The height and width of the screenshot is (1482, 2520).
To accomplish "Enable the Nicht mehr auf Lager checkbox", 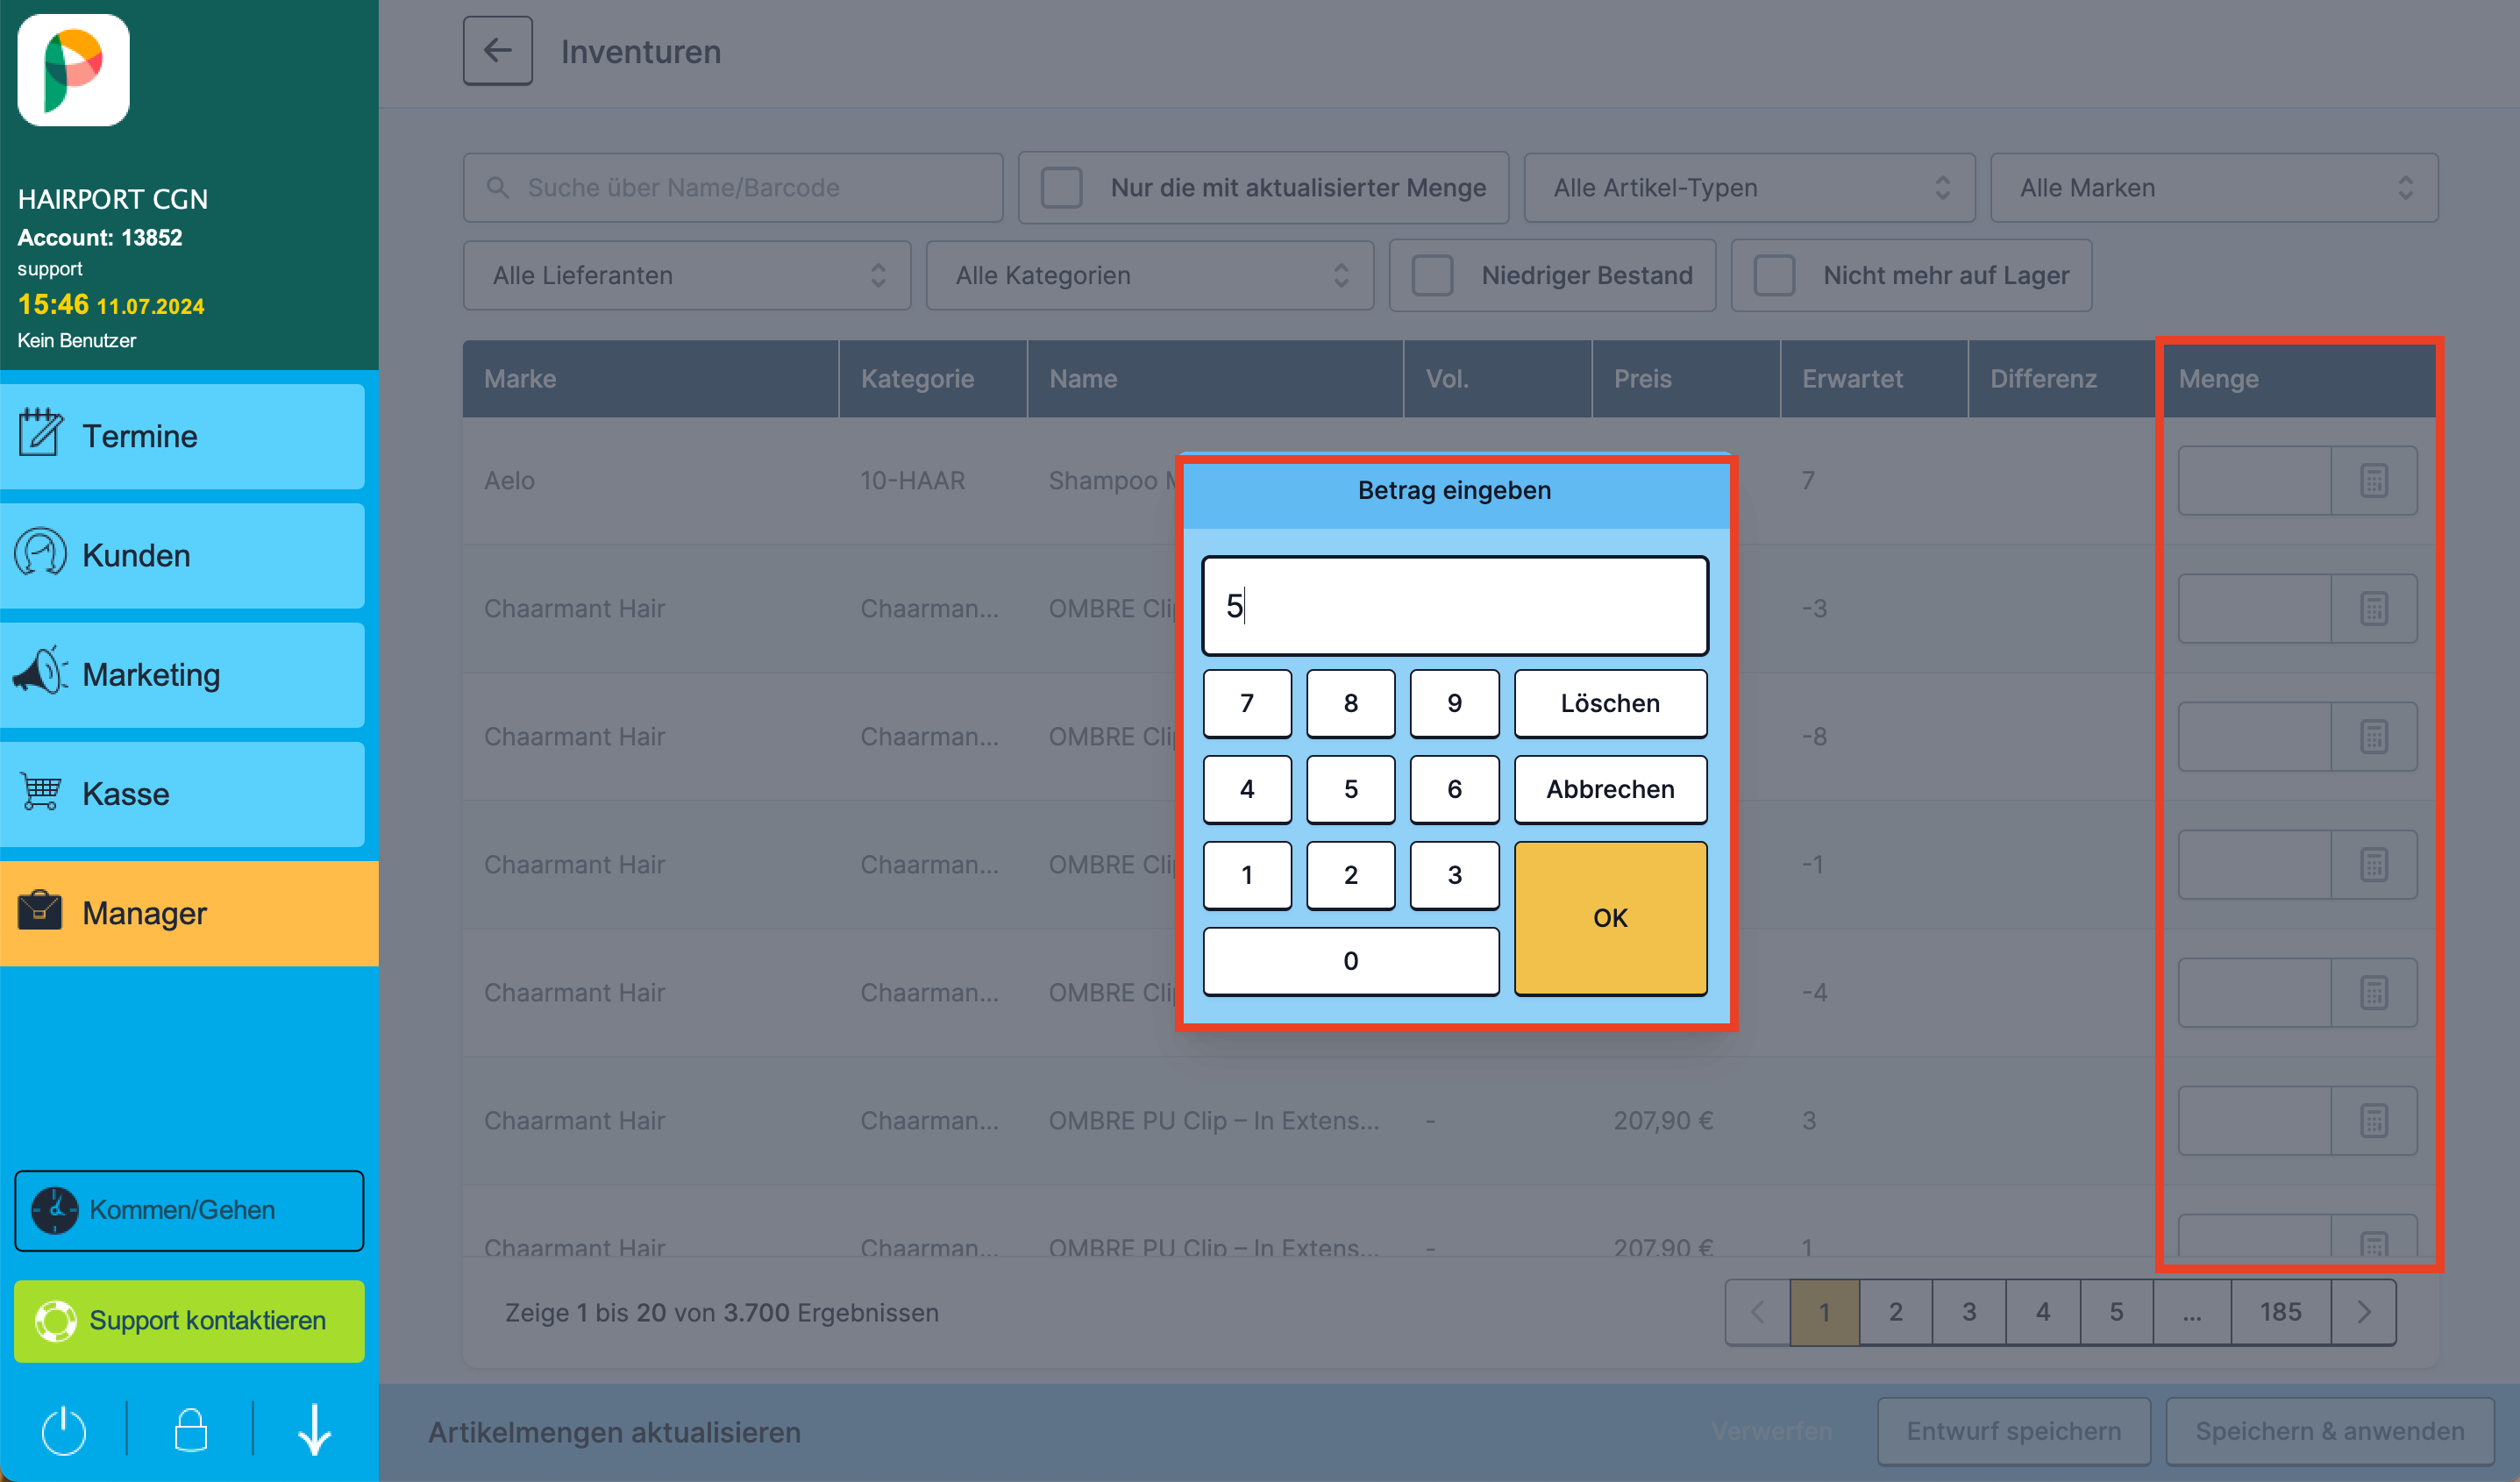I will 1774,275.
